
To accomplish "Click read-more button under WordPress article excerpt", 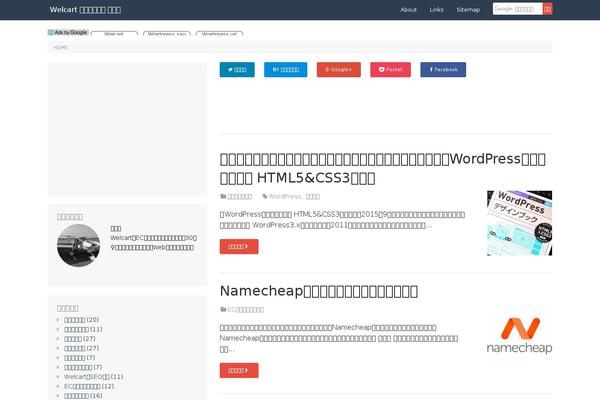I will [239, 247].
